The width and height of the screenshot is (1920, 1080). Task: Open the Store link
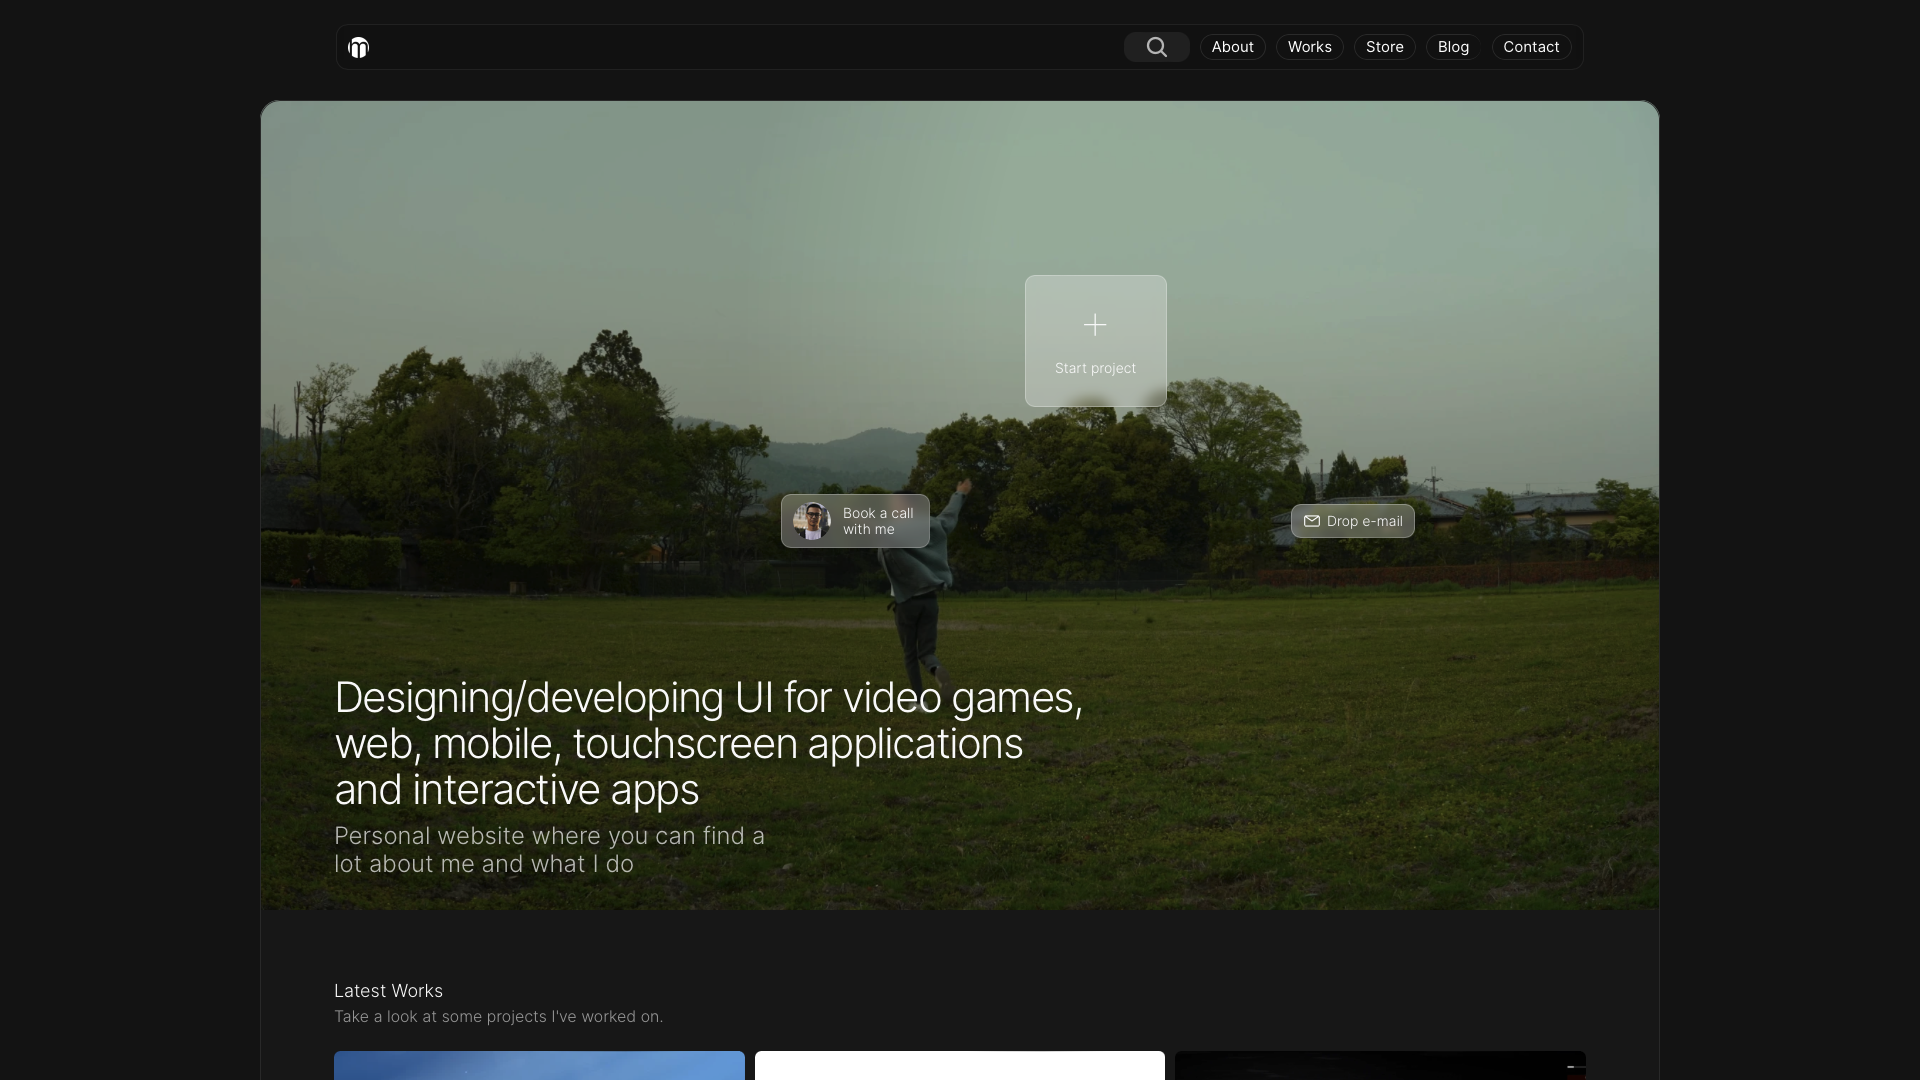click(x=1384, y=47)
